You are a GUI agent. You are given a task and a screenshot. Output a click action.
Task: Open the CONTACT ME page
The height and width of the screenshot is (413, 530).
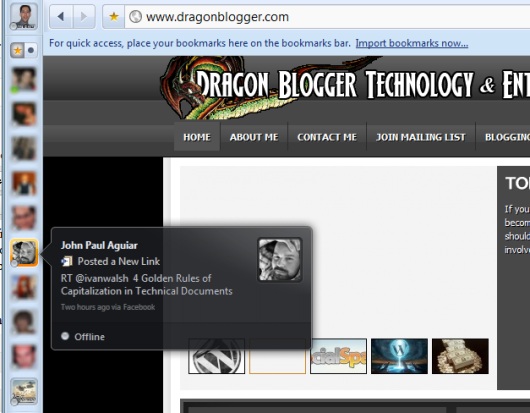pyautogui.click(x=327, y=137)
